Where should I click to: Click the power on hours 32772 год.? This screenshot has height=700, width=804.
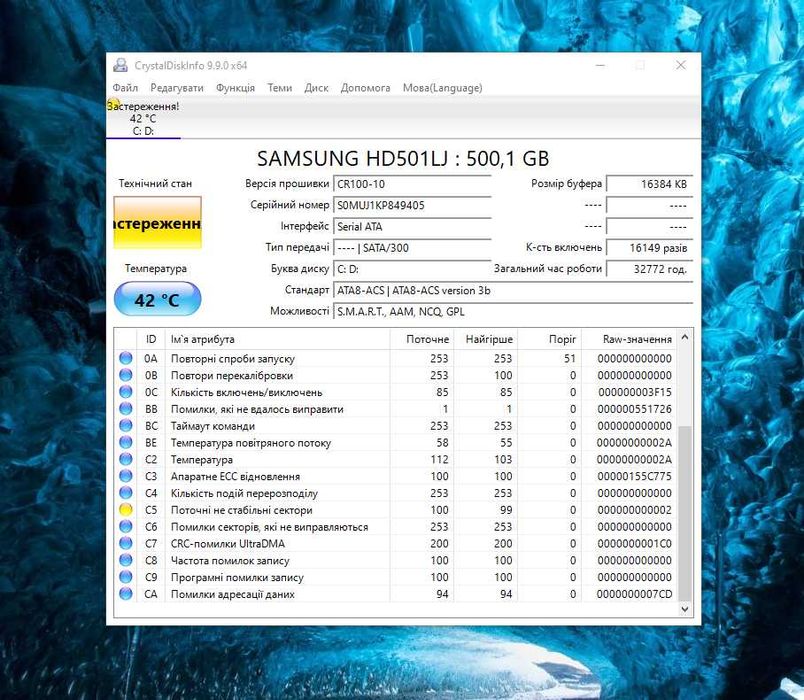click(x=649, y=269)
